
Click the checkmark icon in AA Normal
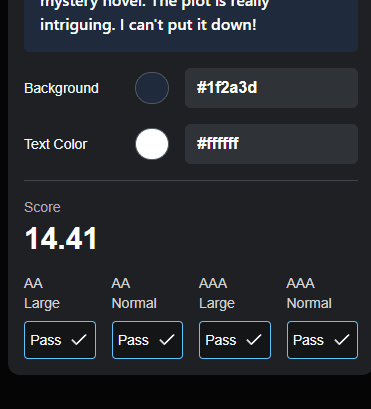pos(167,340)
